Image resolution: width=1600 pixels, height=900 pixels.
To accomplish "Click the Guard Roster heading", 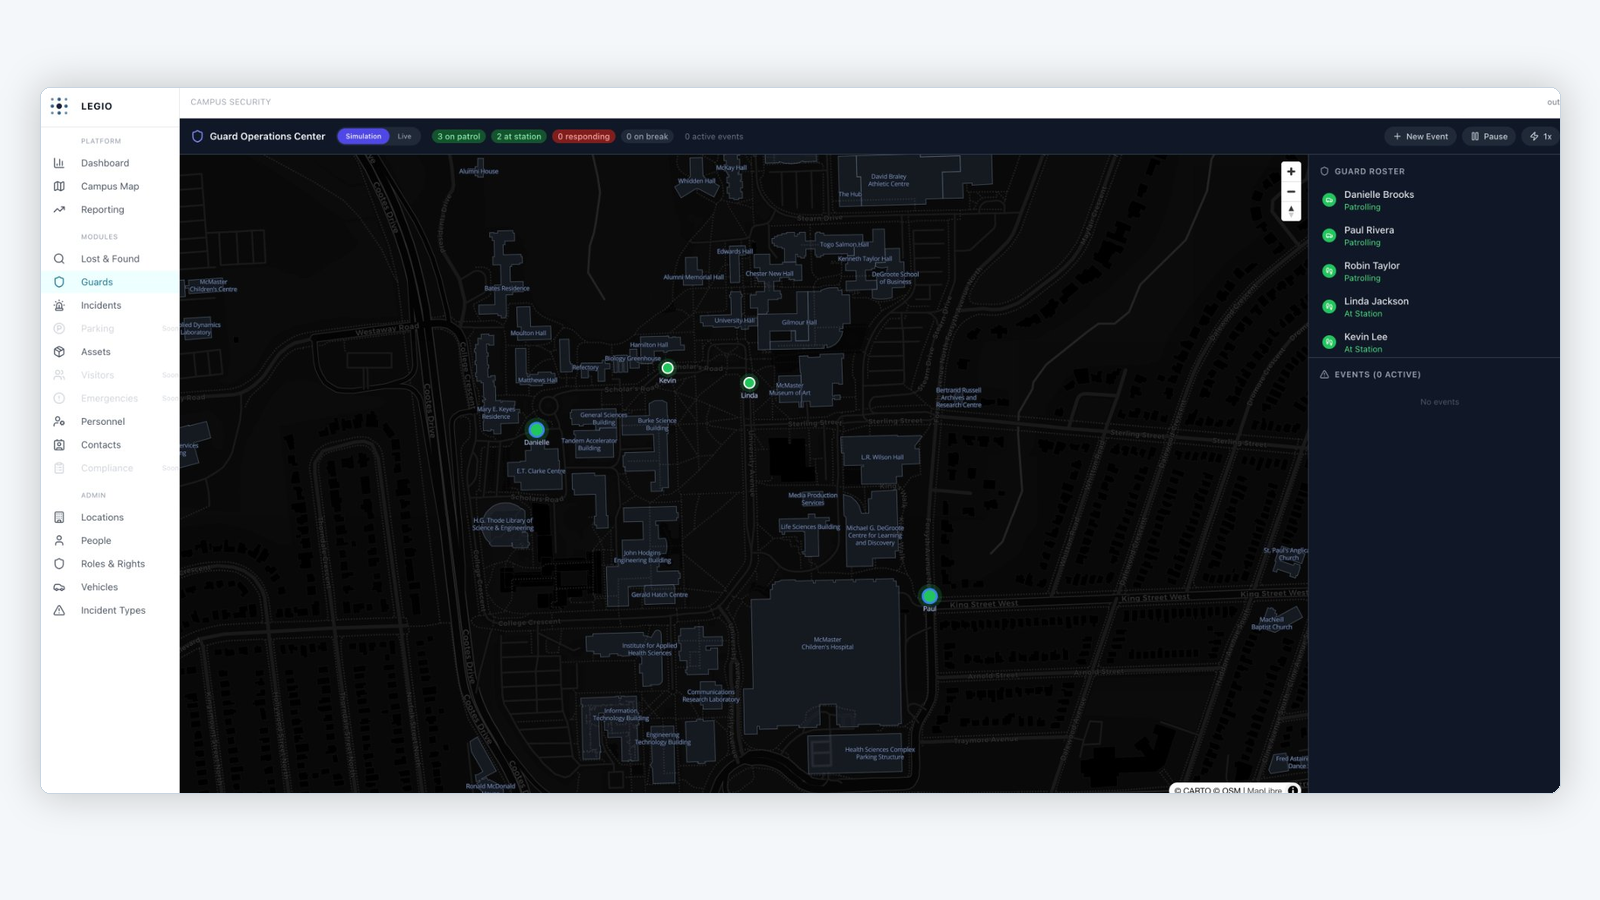I will pos(1369,172).
